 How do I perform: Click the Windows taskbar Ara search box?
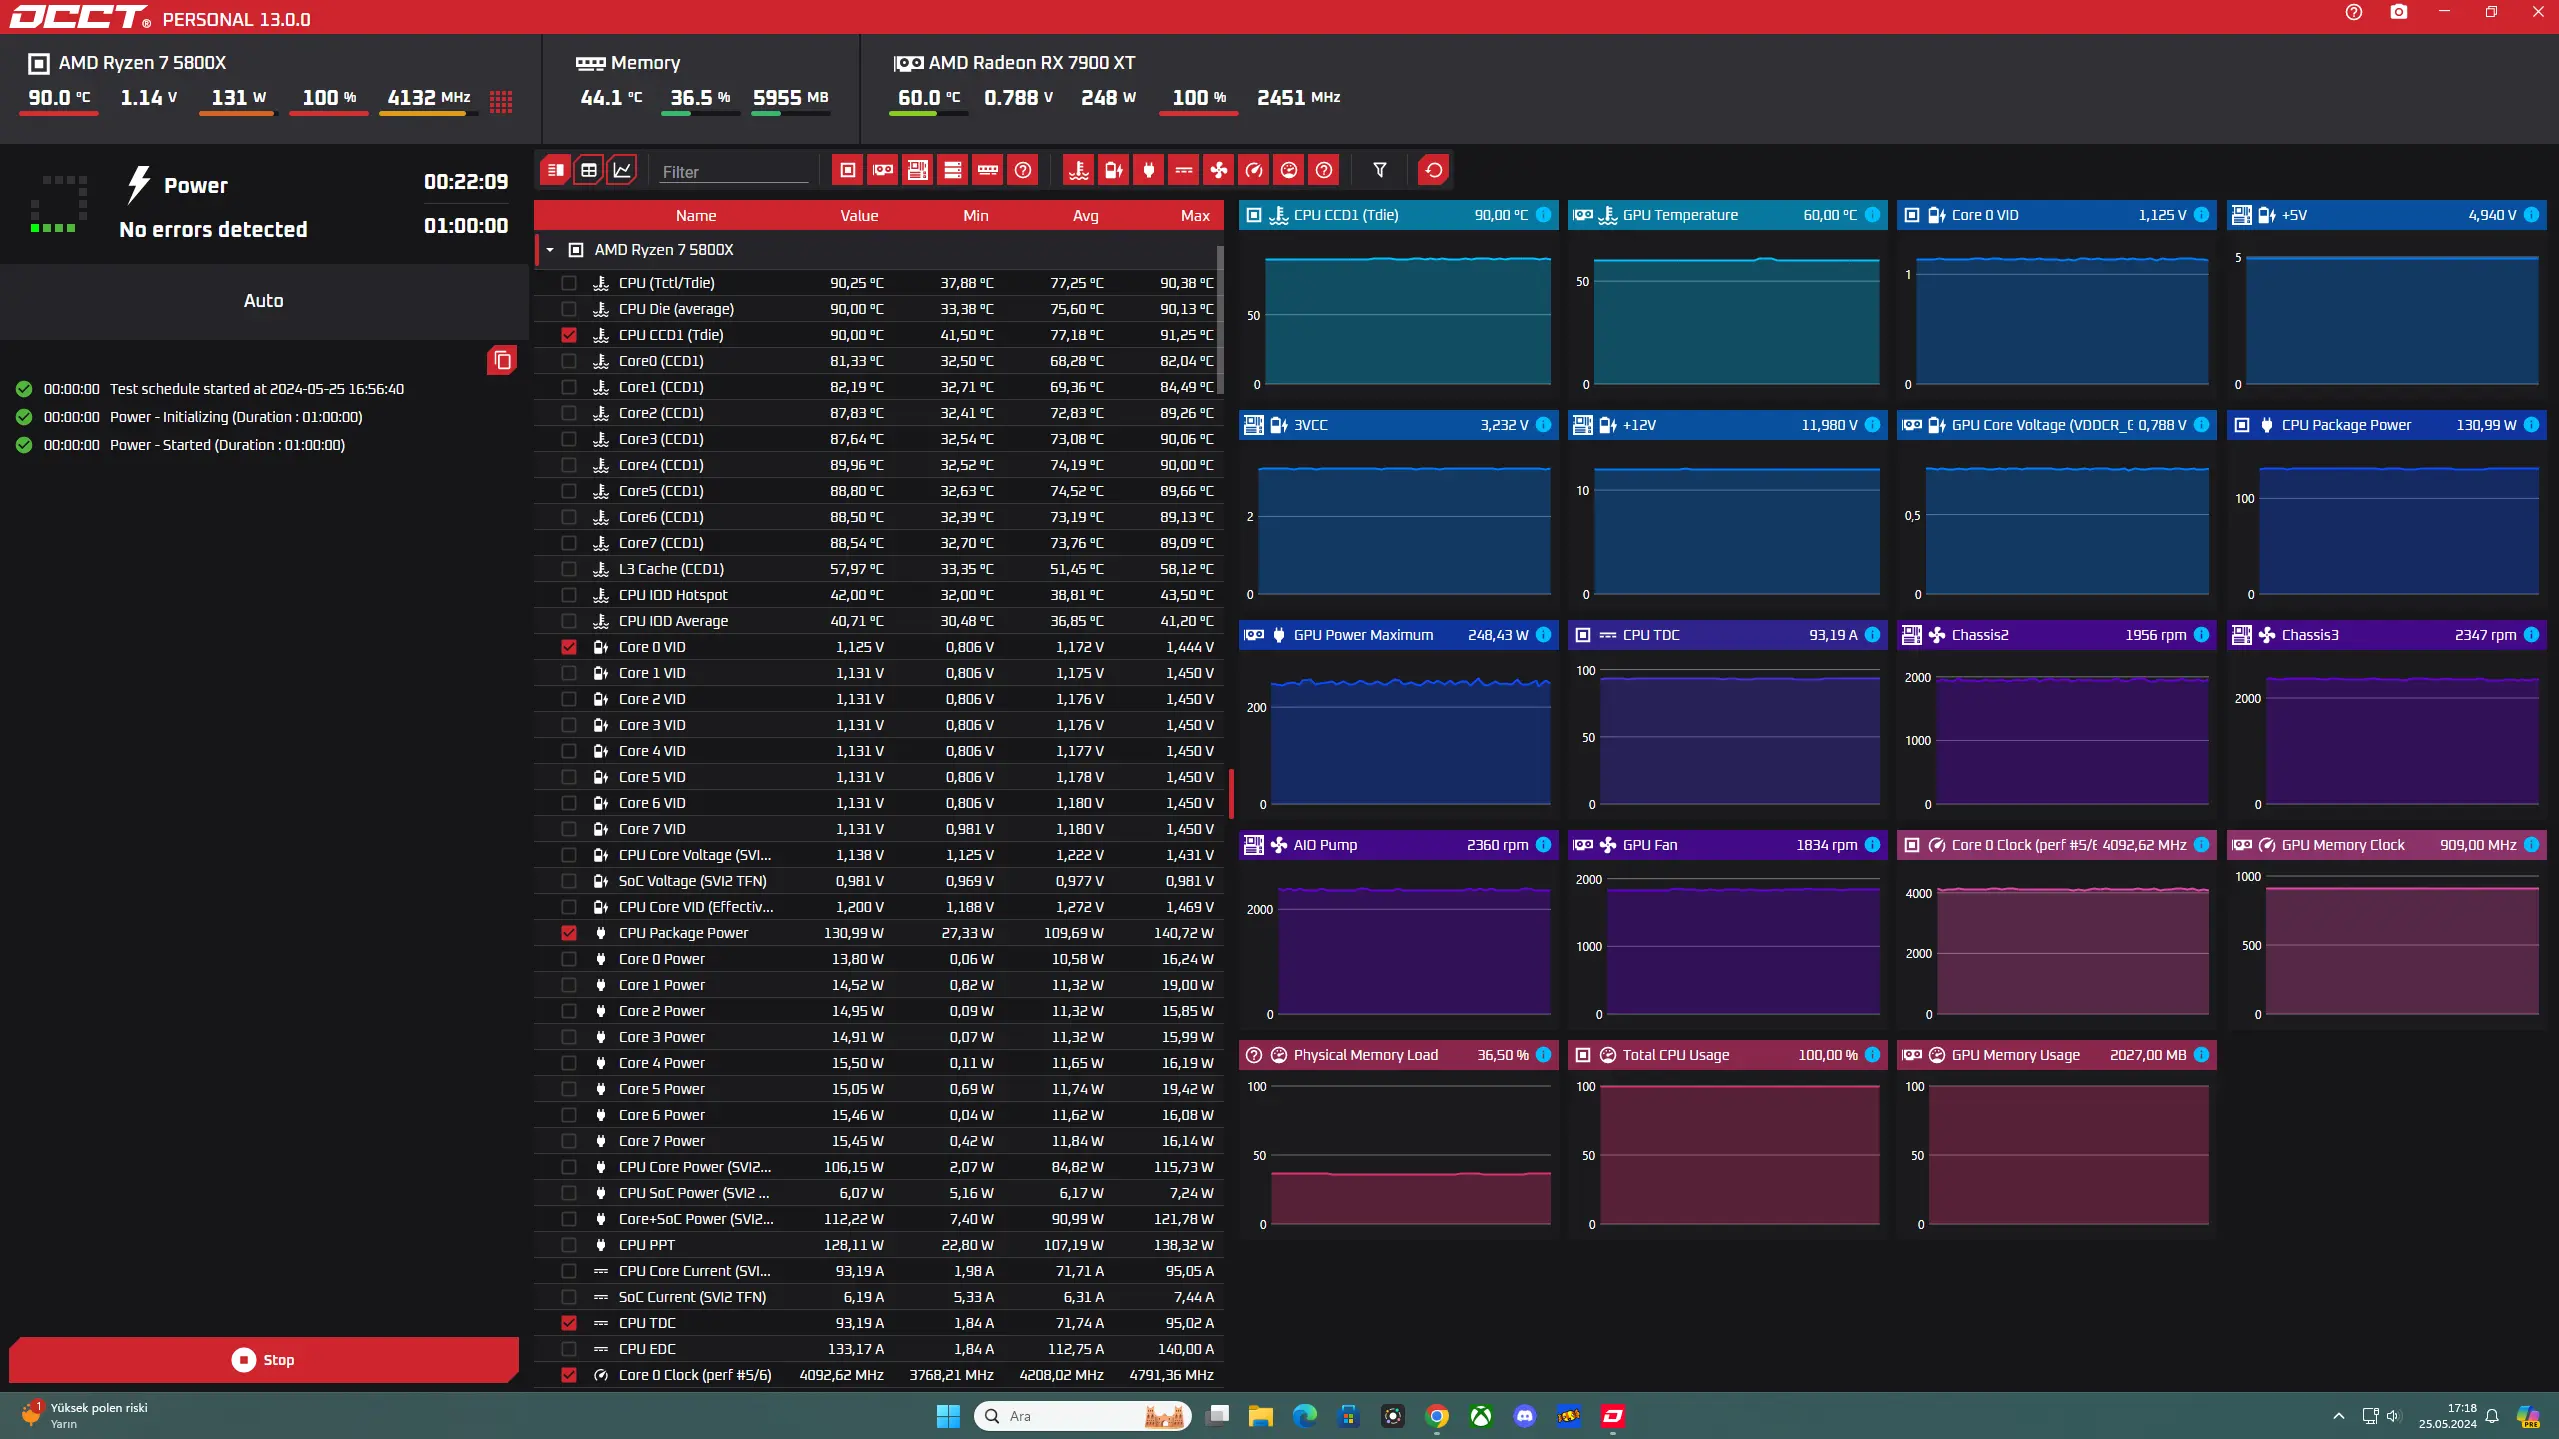pos(1083,1416)
